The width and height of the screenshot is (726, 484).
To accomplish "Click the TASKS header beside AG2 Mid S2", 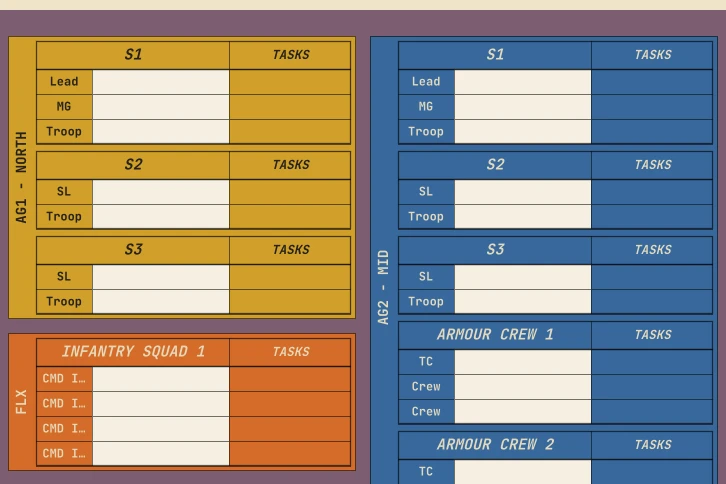I will pos(653,165).
